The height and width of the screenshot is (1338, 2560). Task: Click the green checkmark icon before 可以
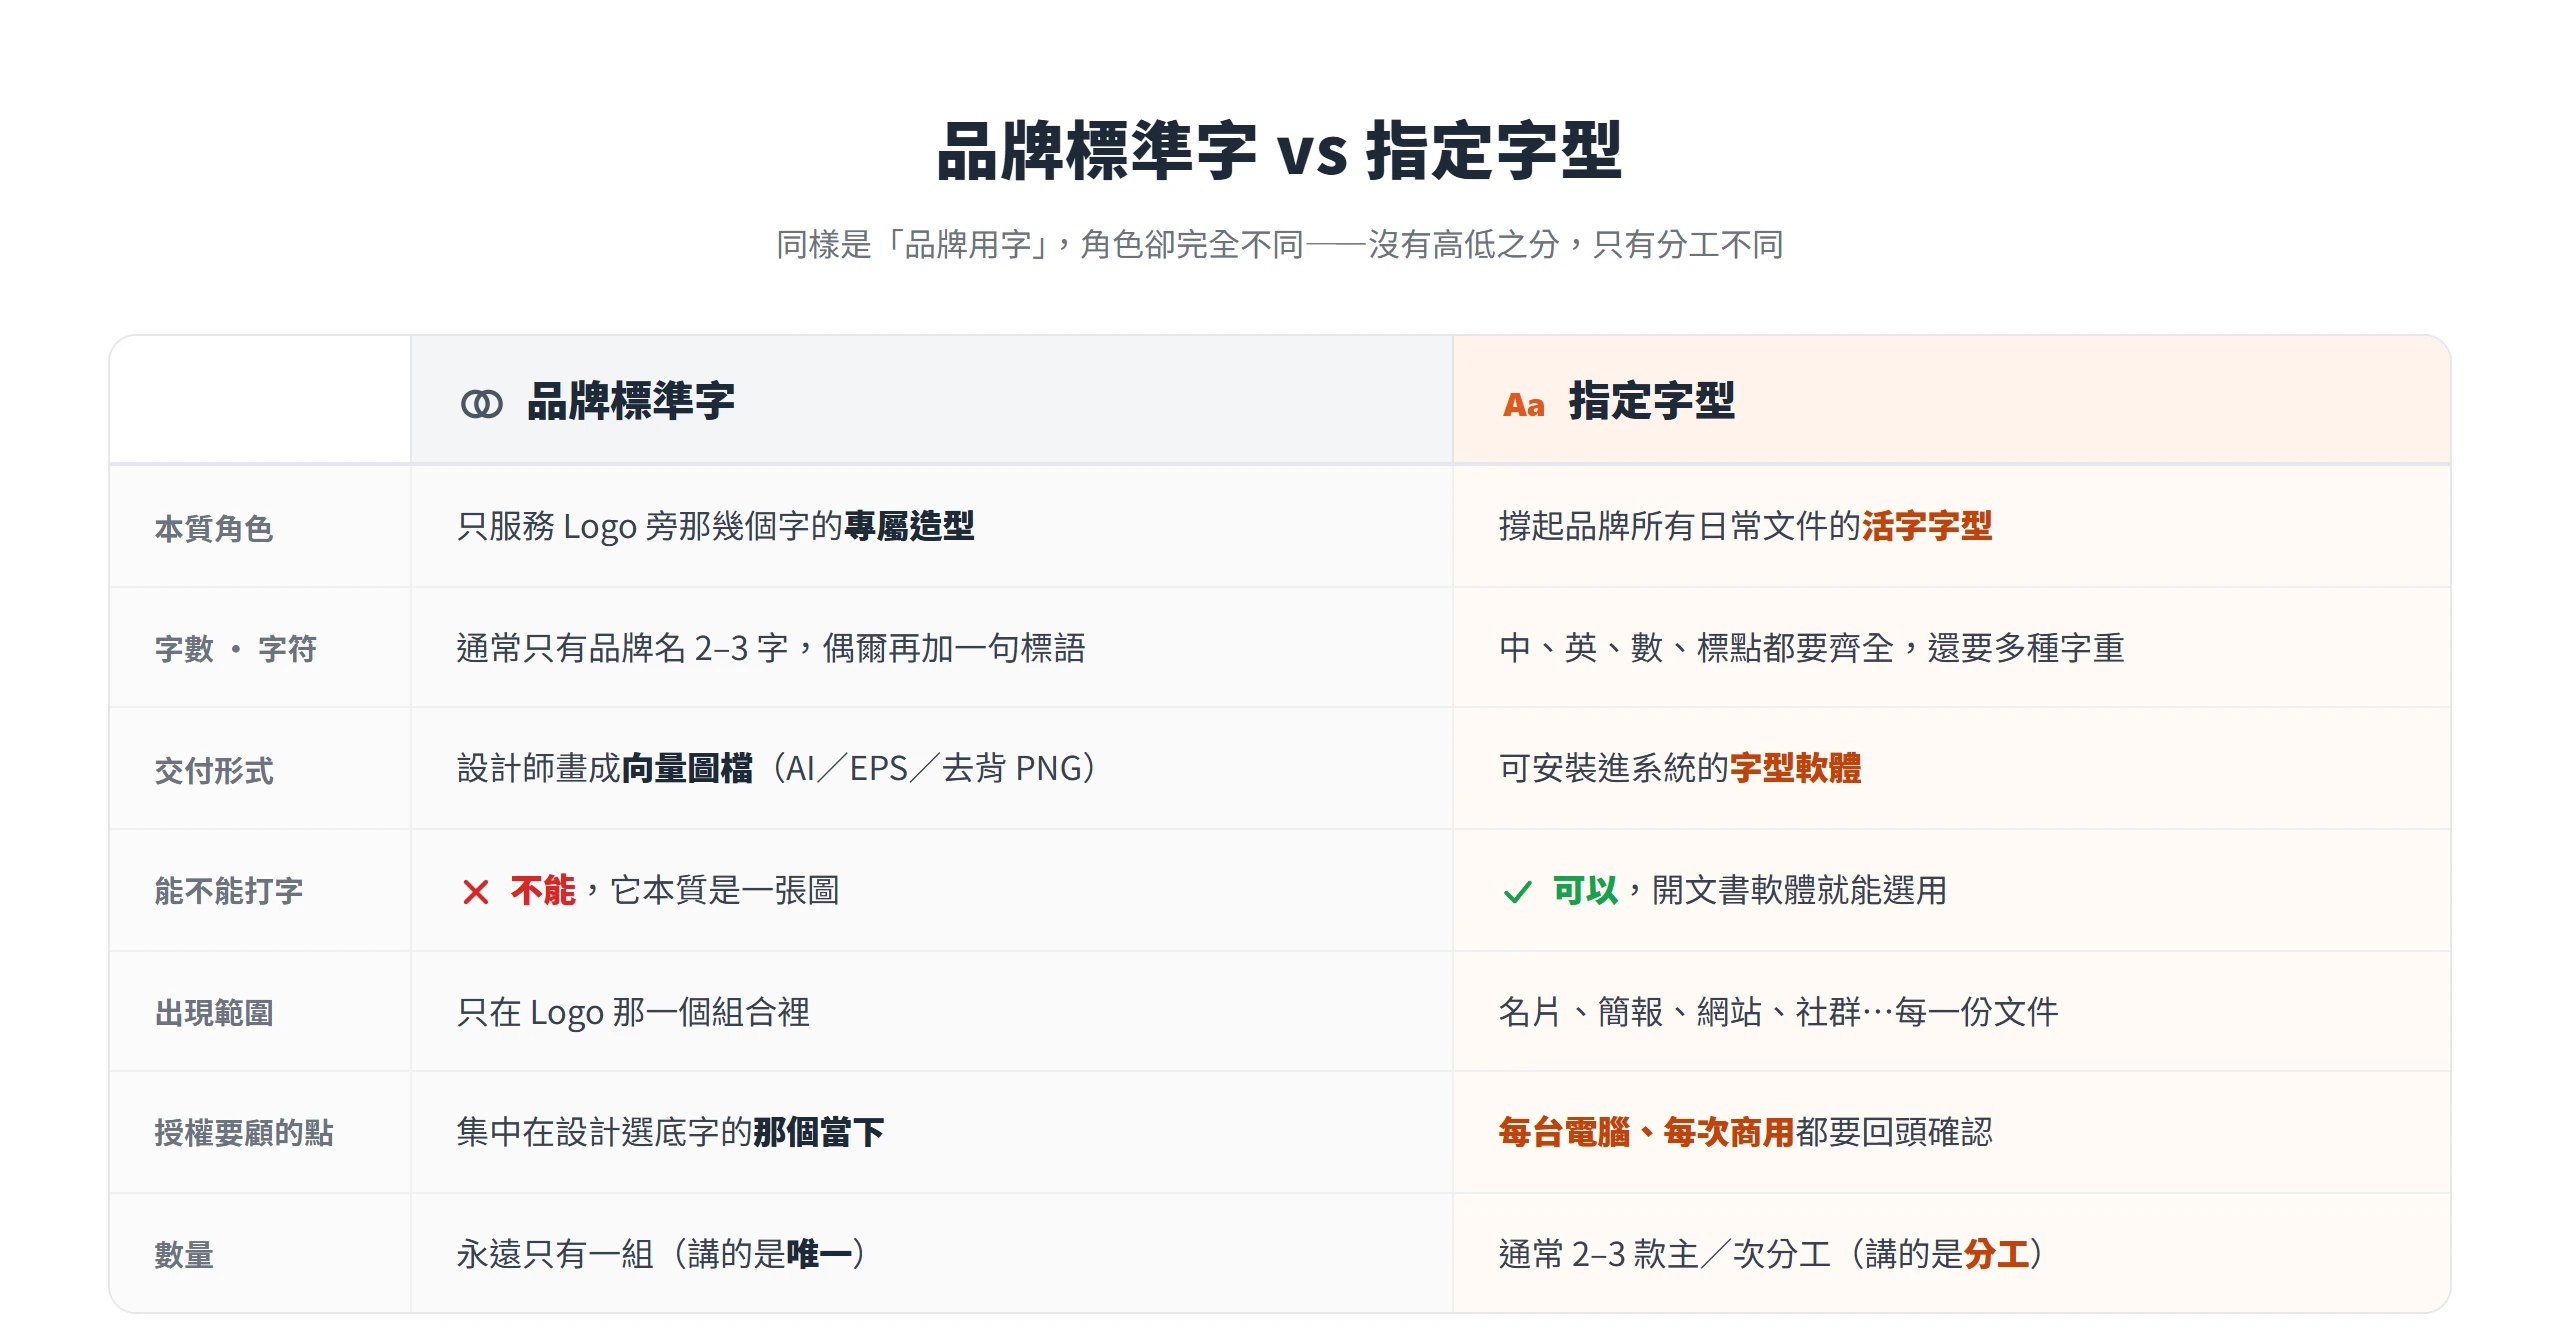pyautogui.click(x=1517, y=891)
